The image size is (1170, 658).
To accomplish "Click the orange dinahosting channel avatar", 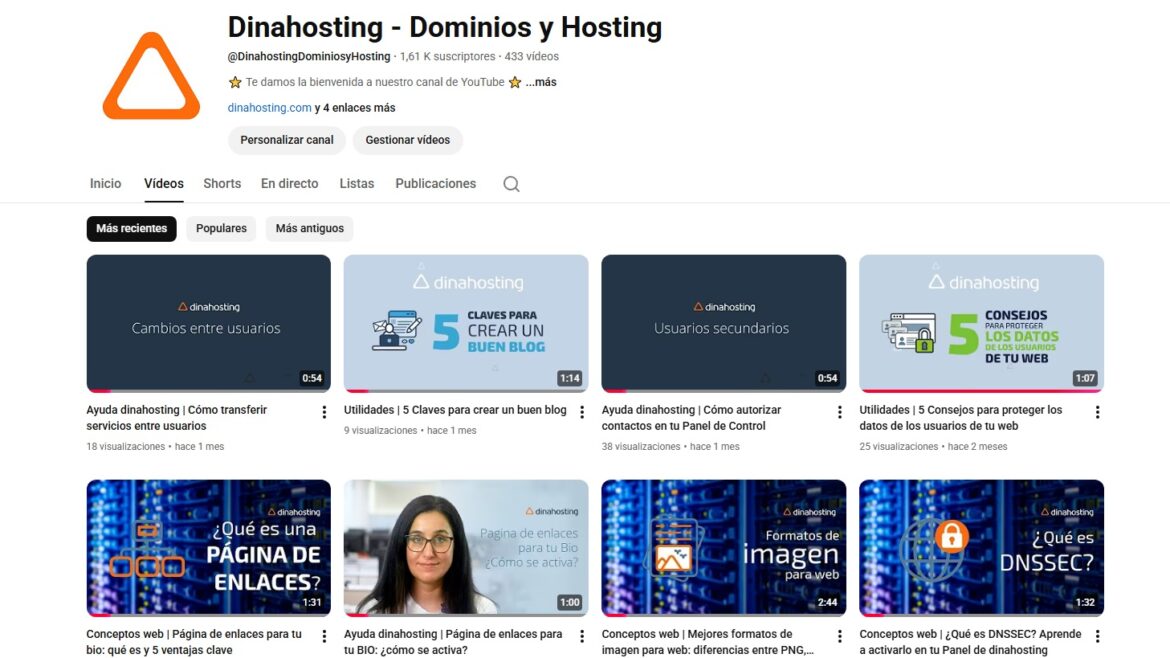I will pos(151,77).
